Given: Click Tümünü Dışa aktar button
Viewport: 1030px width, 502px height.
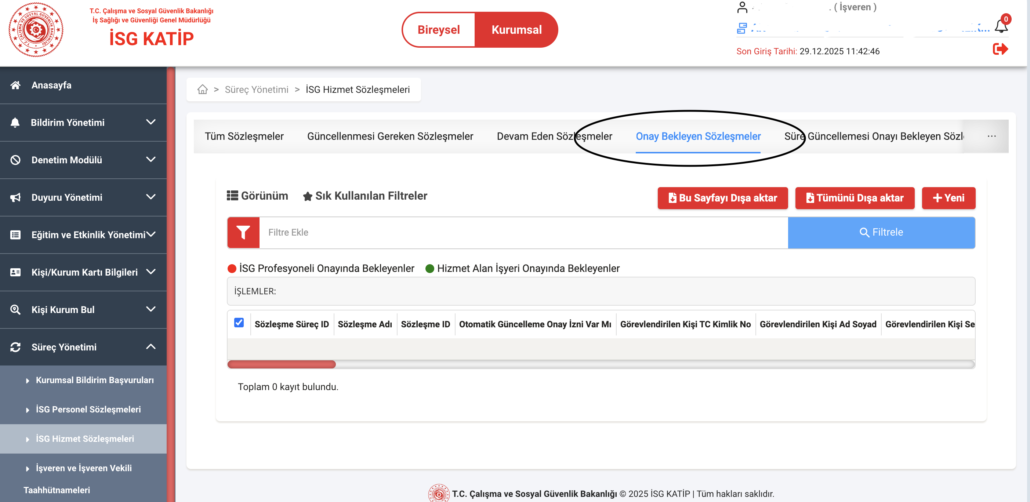Looking at the screenshot, I should coord(854,198).
